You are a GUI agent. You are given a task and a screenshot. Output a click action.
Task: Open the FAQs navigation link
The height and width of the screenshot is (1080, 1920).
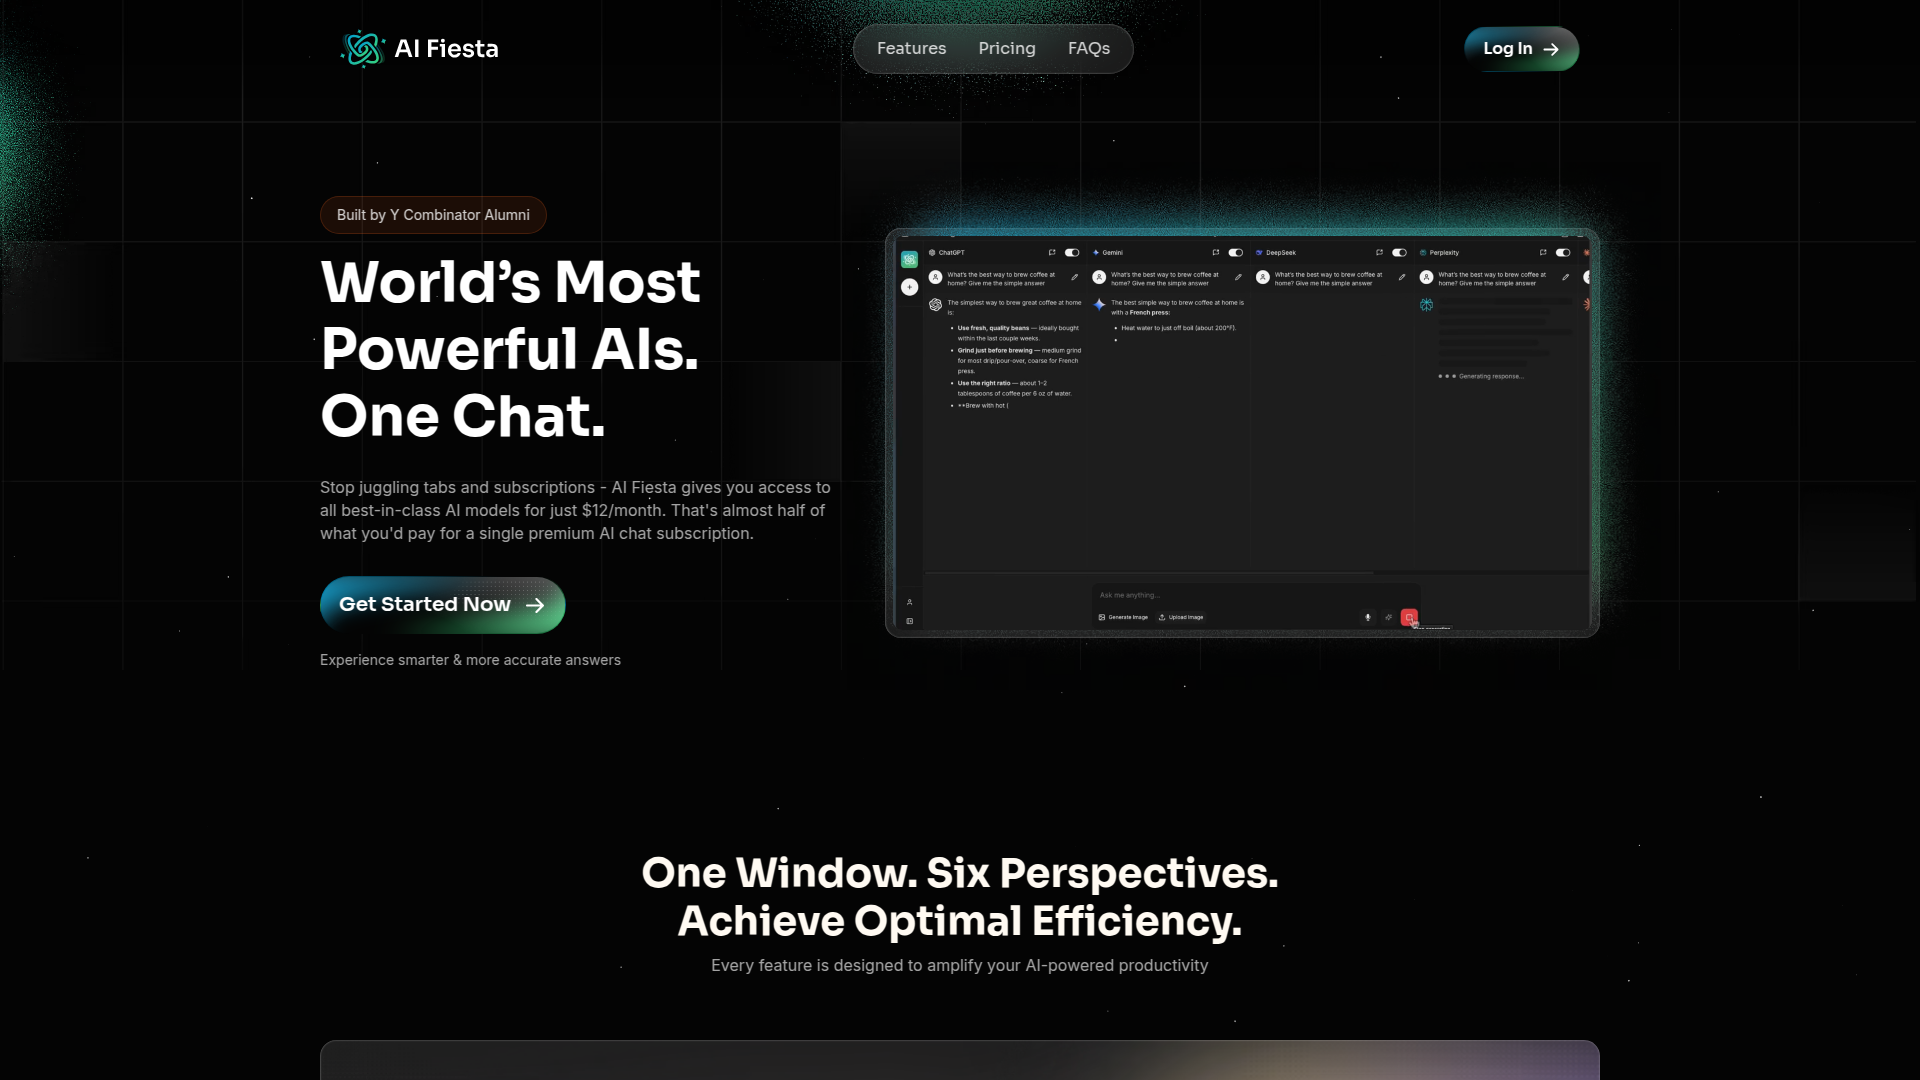[1089, 48]
